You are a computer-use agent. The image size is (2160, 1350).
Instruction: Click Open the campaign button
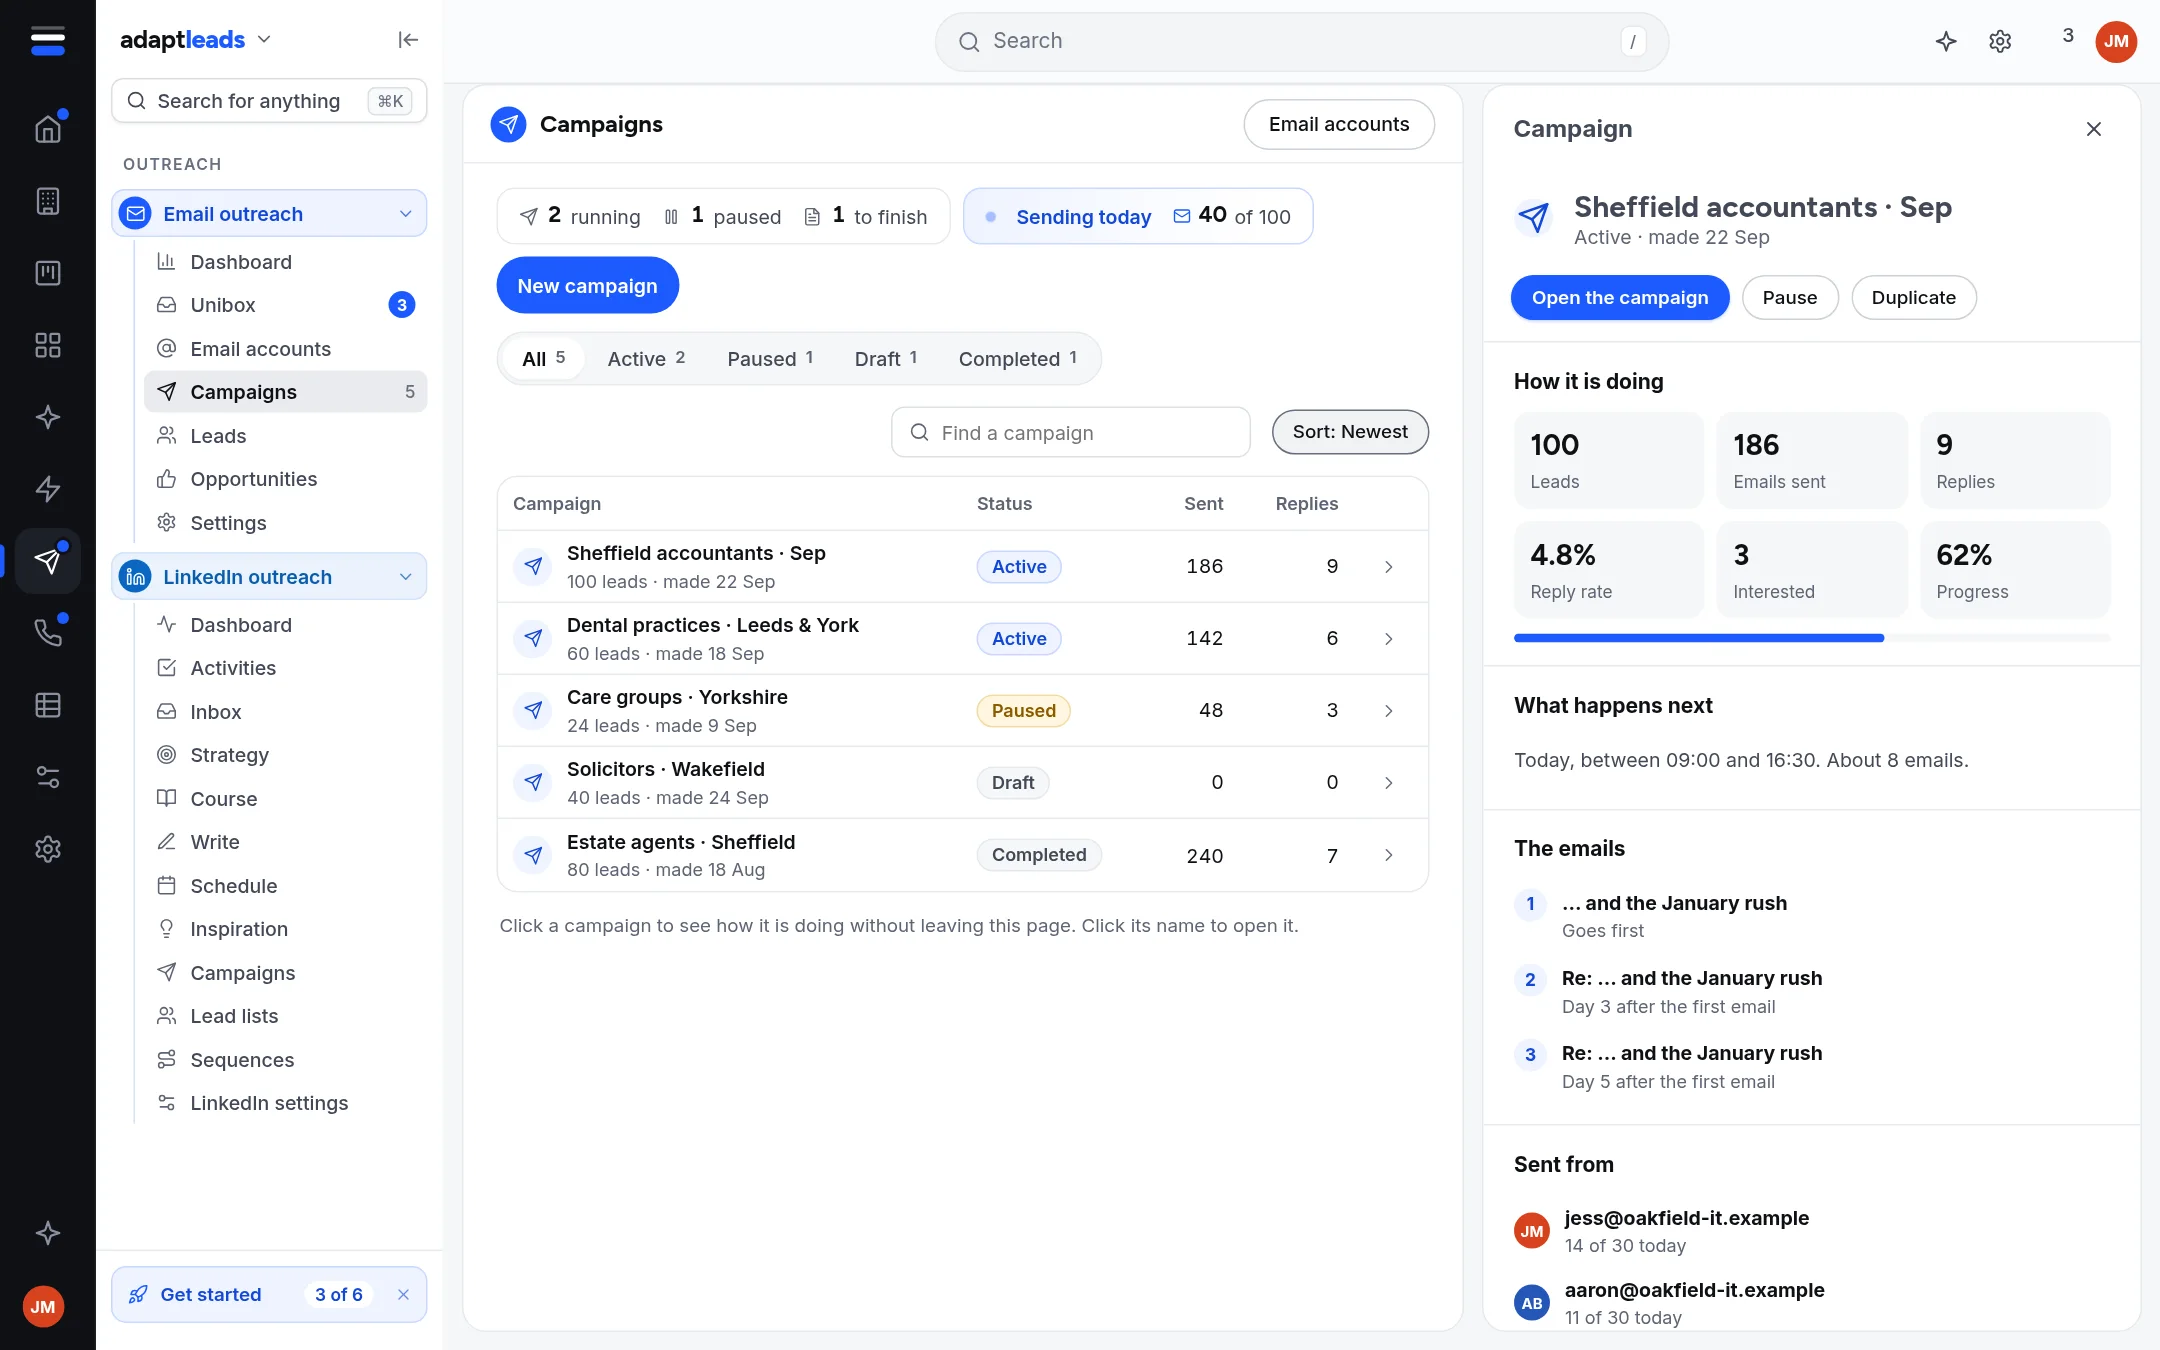click(1620, 298)
